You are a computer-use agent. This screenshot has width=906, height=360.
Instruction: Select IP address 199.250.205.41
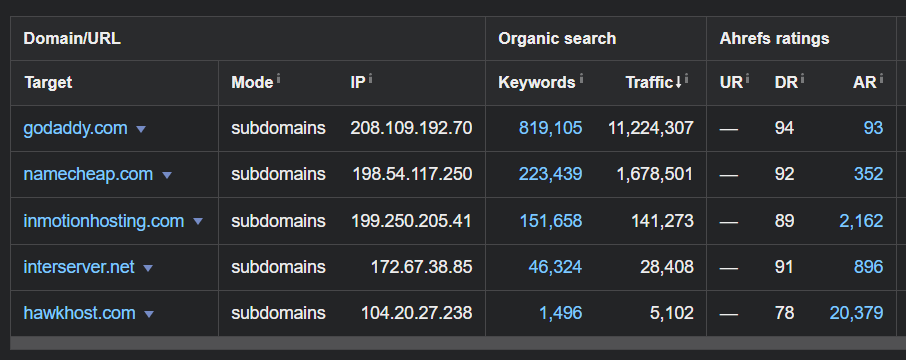411,221
